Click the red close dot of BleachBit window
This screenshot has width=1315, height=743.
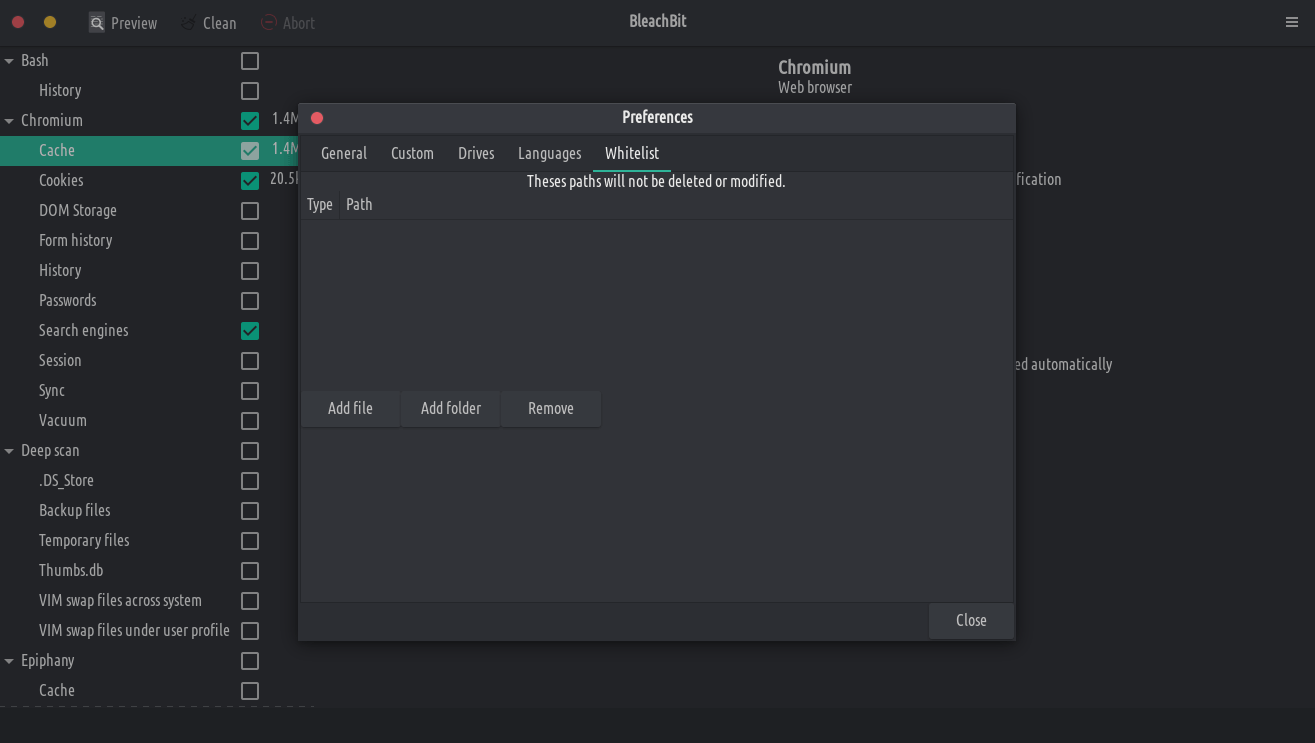18,22
